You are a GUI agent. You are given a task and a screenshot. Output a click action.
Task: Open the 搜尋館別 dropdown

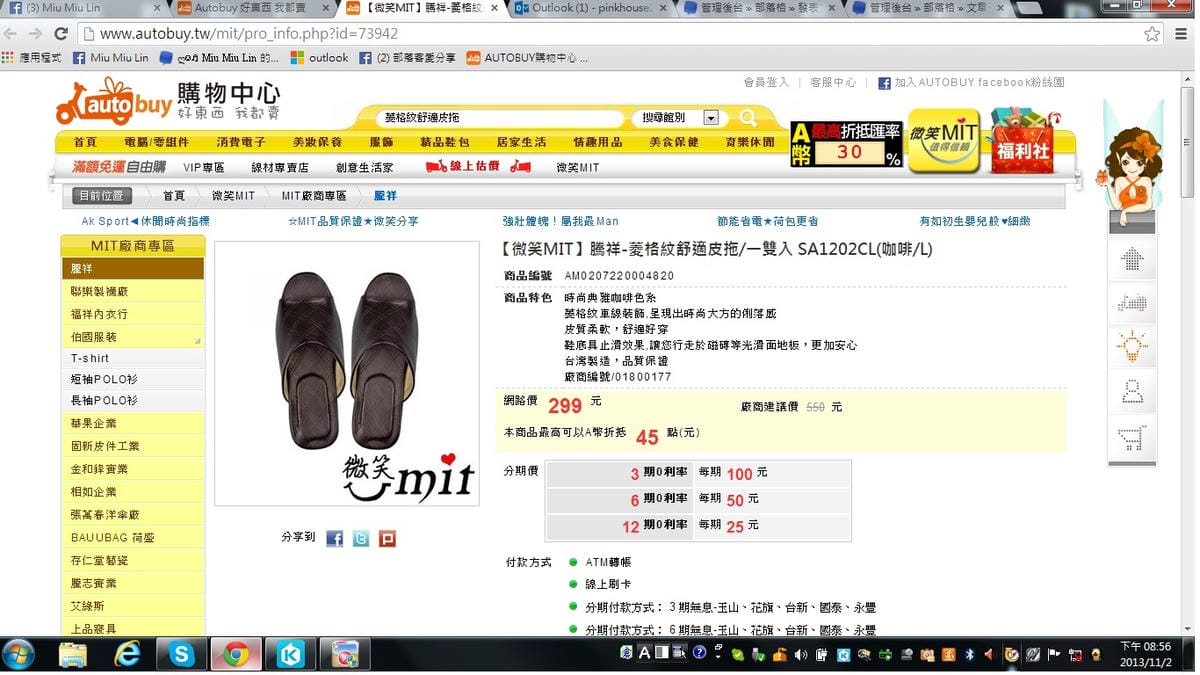tap(712, 117)
